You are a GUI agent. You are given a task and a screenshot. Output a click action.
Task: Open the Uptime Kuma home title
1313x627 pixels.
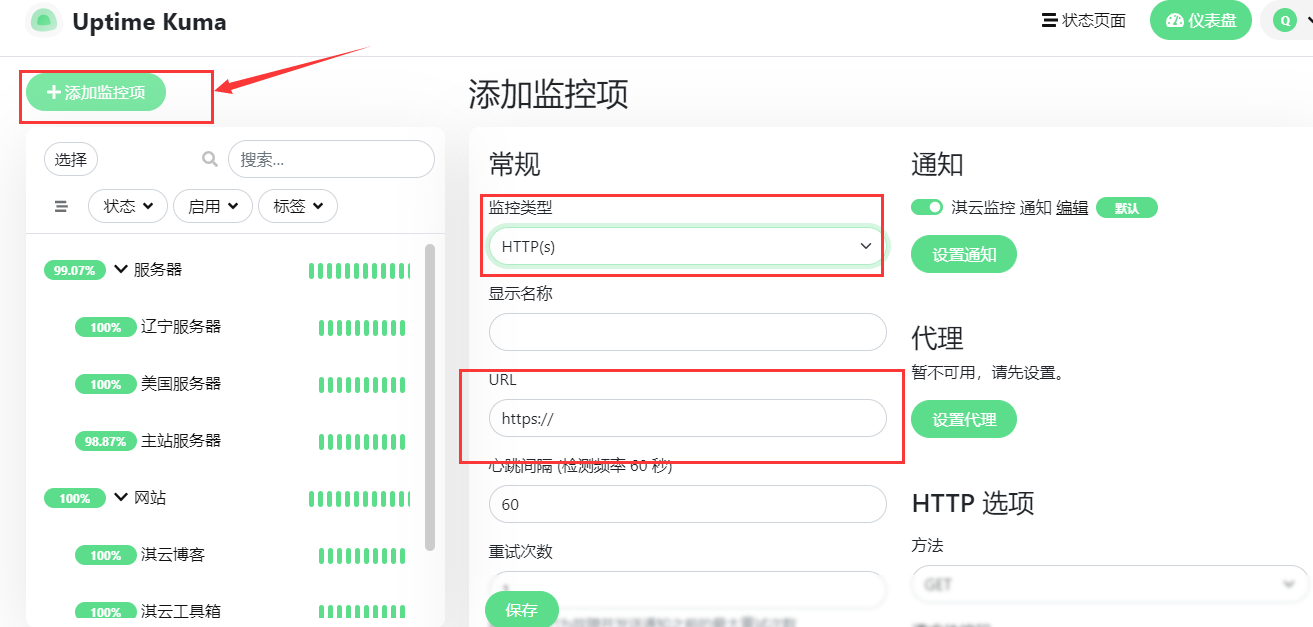point(149,21)
